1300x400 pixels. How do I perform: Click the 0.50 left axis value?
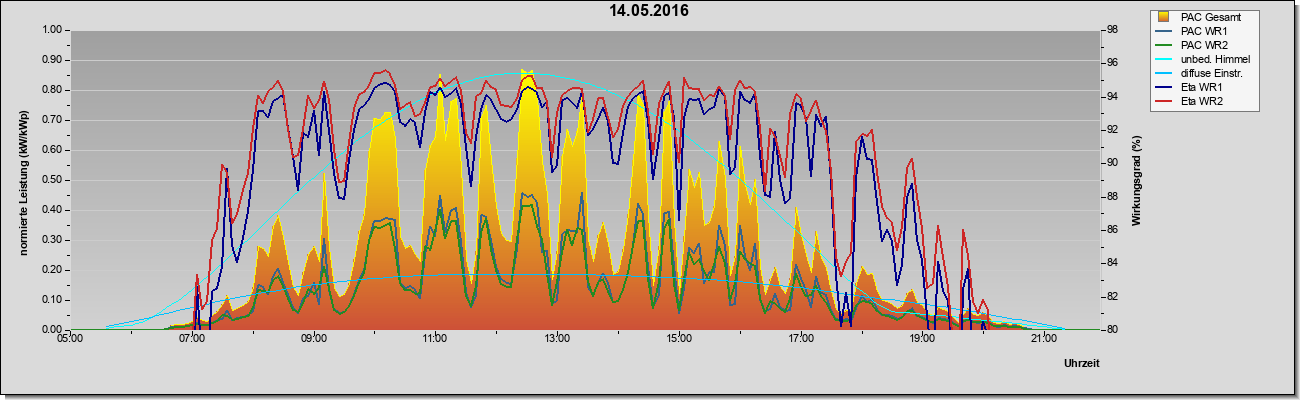(x=51, y=180)
